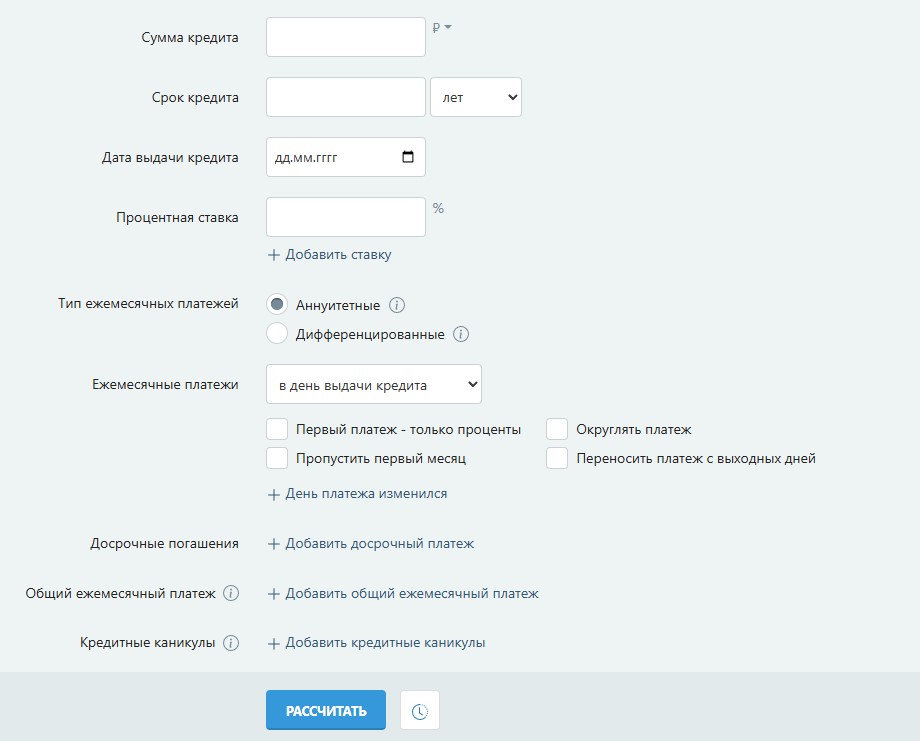The image size is (920, 741).
Task: Click the Сумма кредита input field
Action: click(x=345, y=37)
